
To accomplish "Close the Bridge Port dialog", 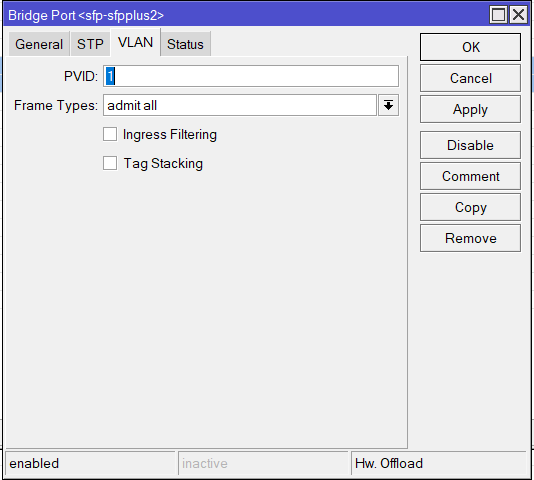I will [x=518, y=15].
